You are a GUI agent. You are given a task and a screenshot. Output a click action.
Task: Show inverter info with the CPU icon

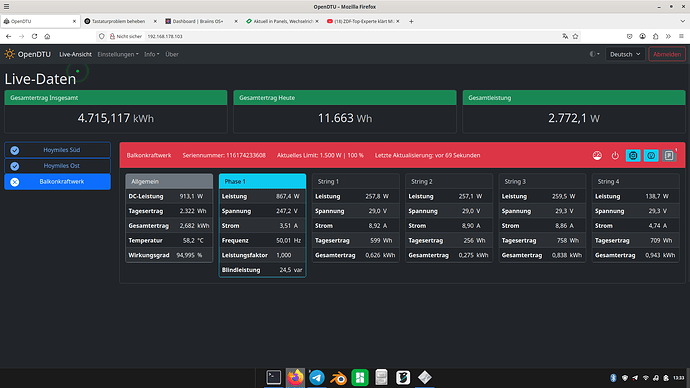(x=633, y=155)
